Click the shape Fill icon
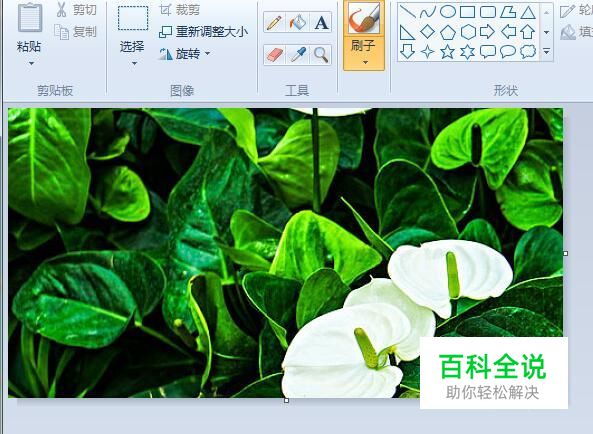This screenshot has width=593, height=434. click(x=568, y=32)
